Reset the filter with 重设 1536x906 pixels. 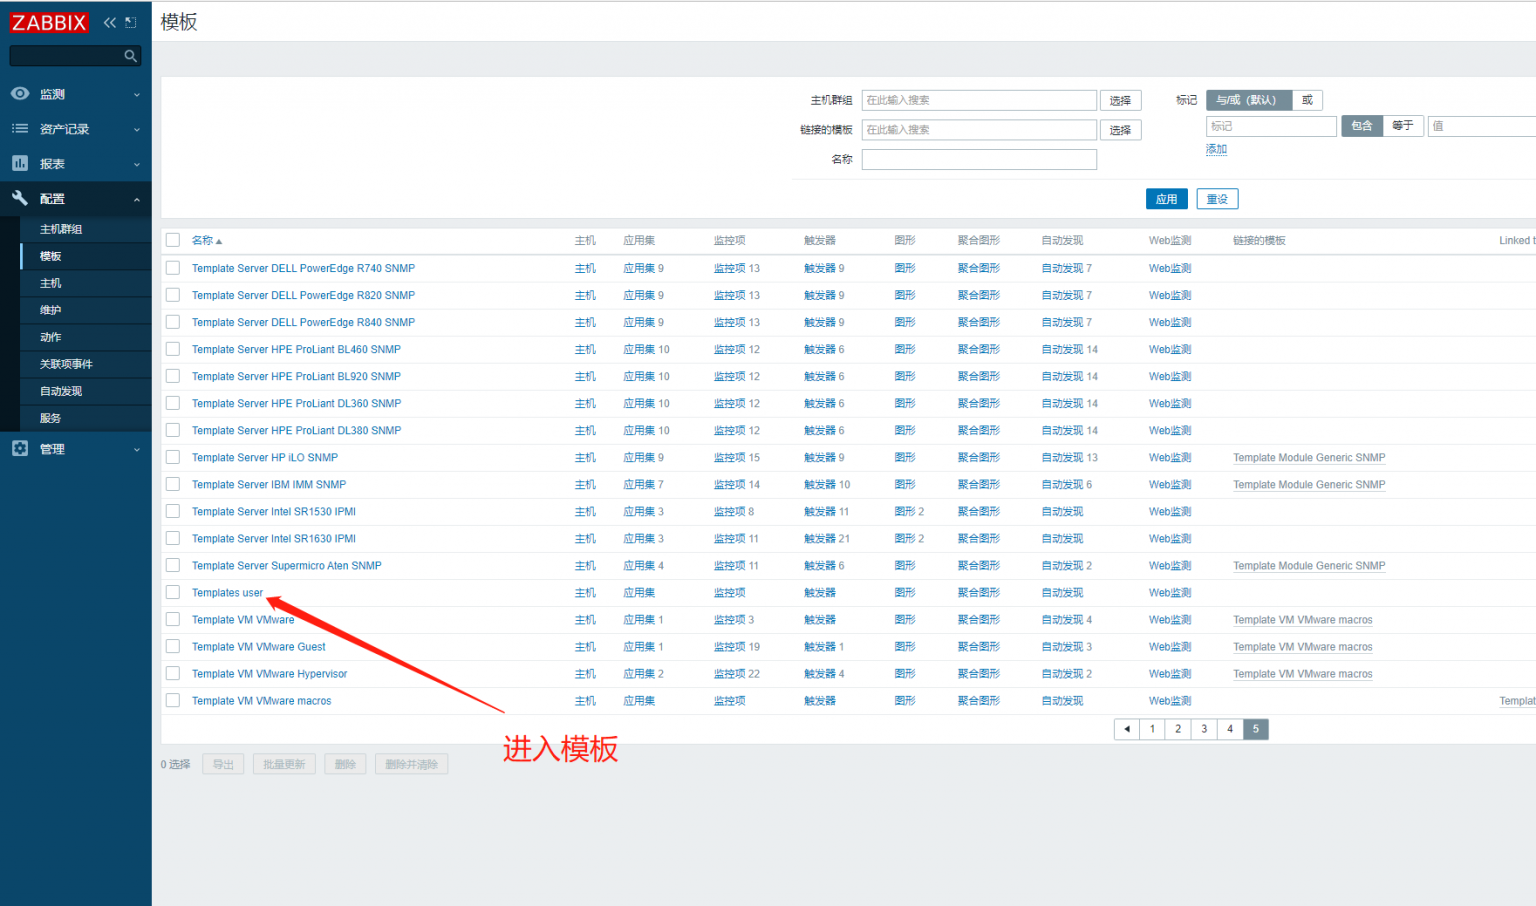[x=1217, y=199]
